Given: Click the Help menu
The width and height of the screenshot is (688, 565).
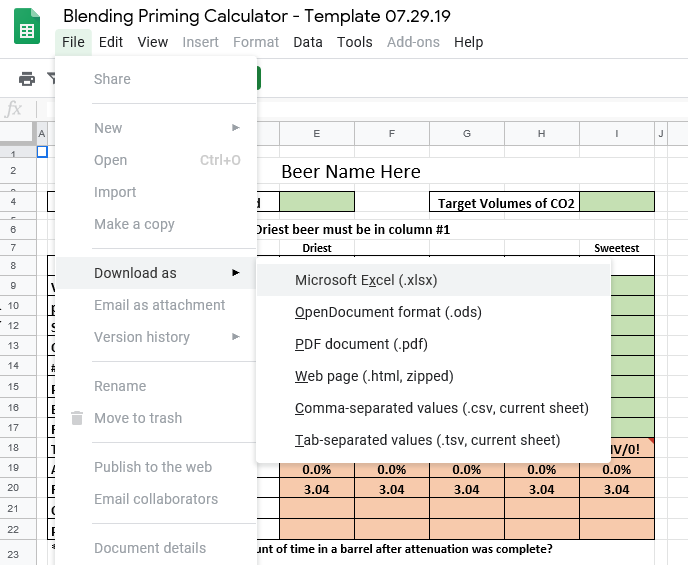Looking at the screenshot, I should 468,42.
